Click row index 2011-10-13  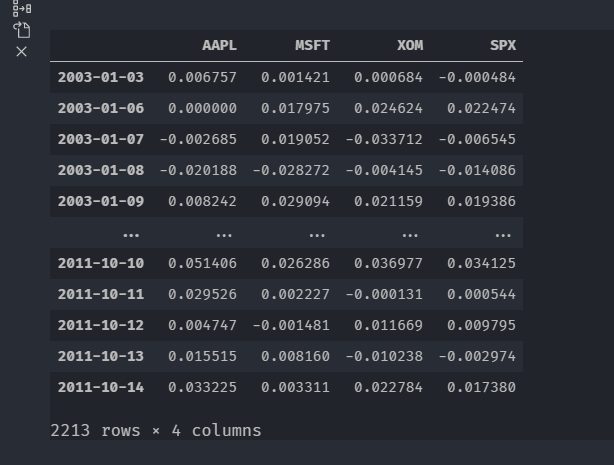[101, 356]
